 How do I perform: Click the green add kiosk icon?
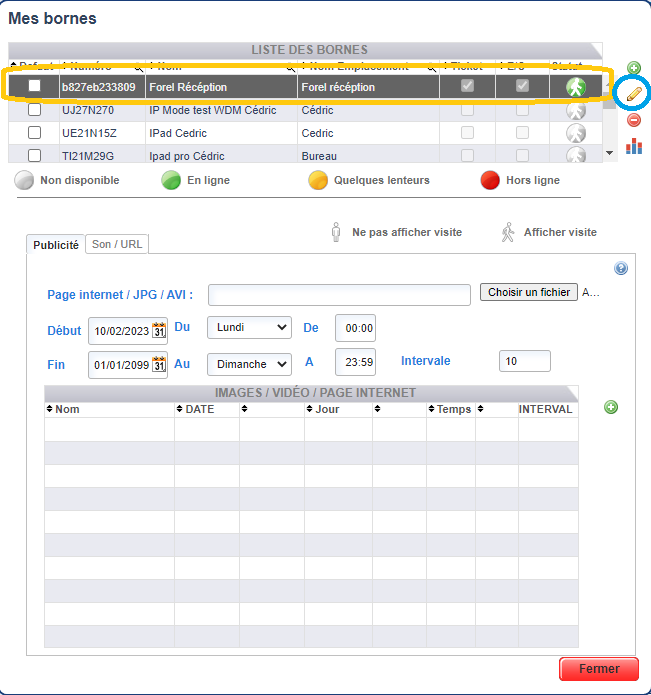(x=633, y=68)
